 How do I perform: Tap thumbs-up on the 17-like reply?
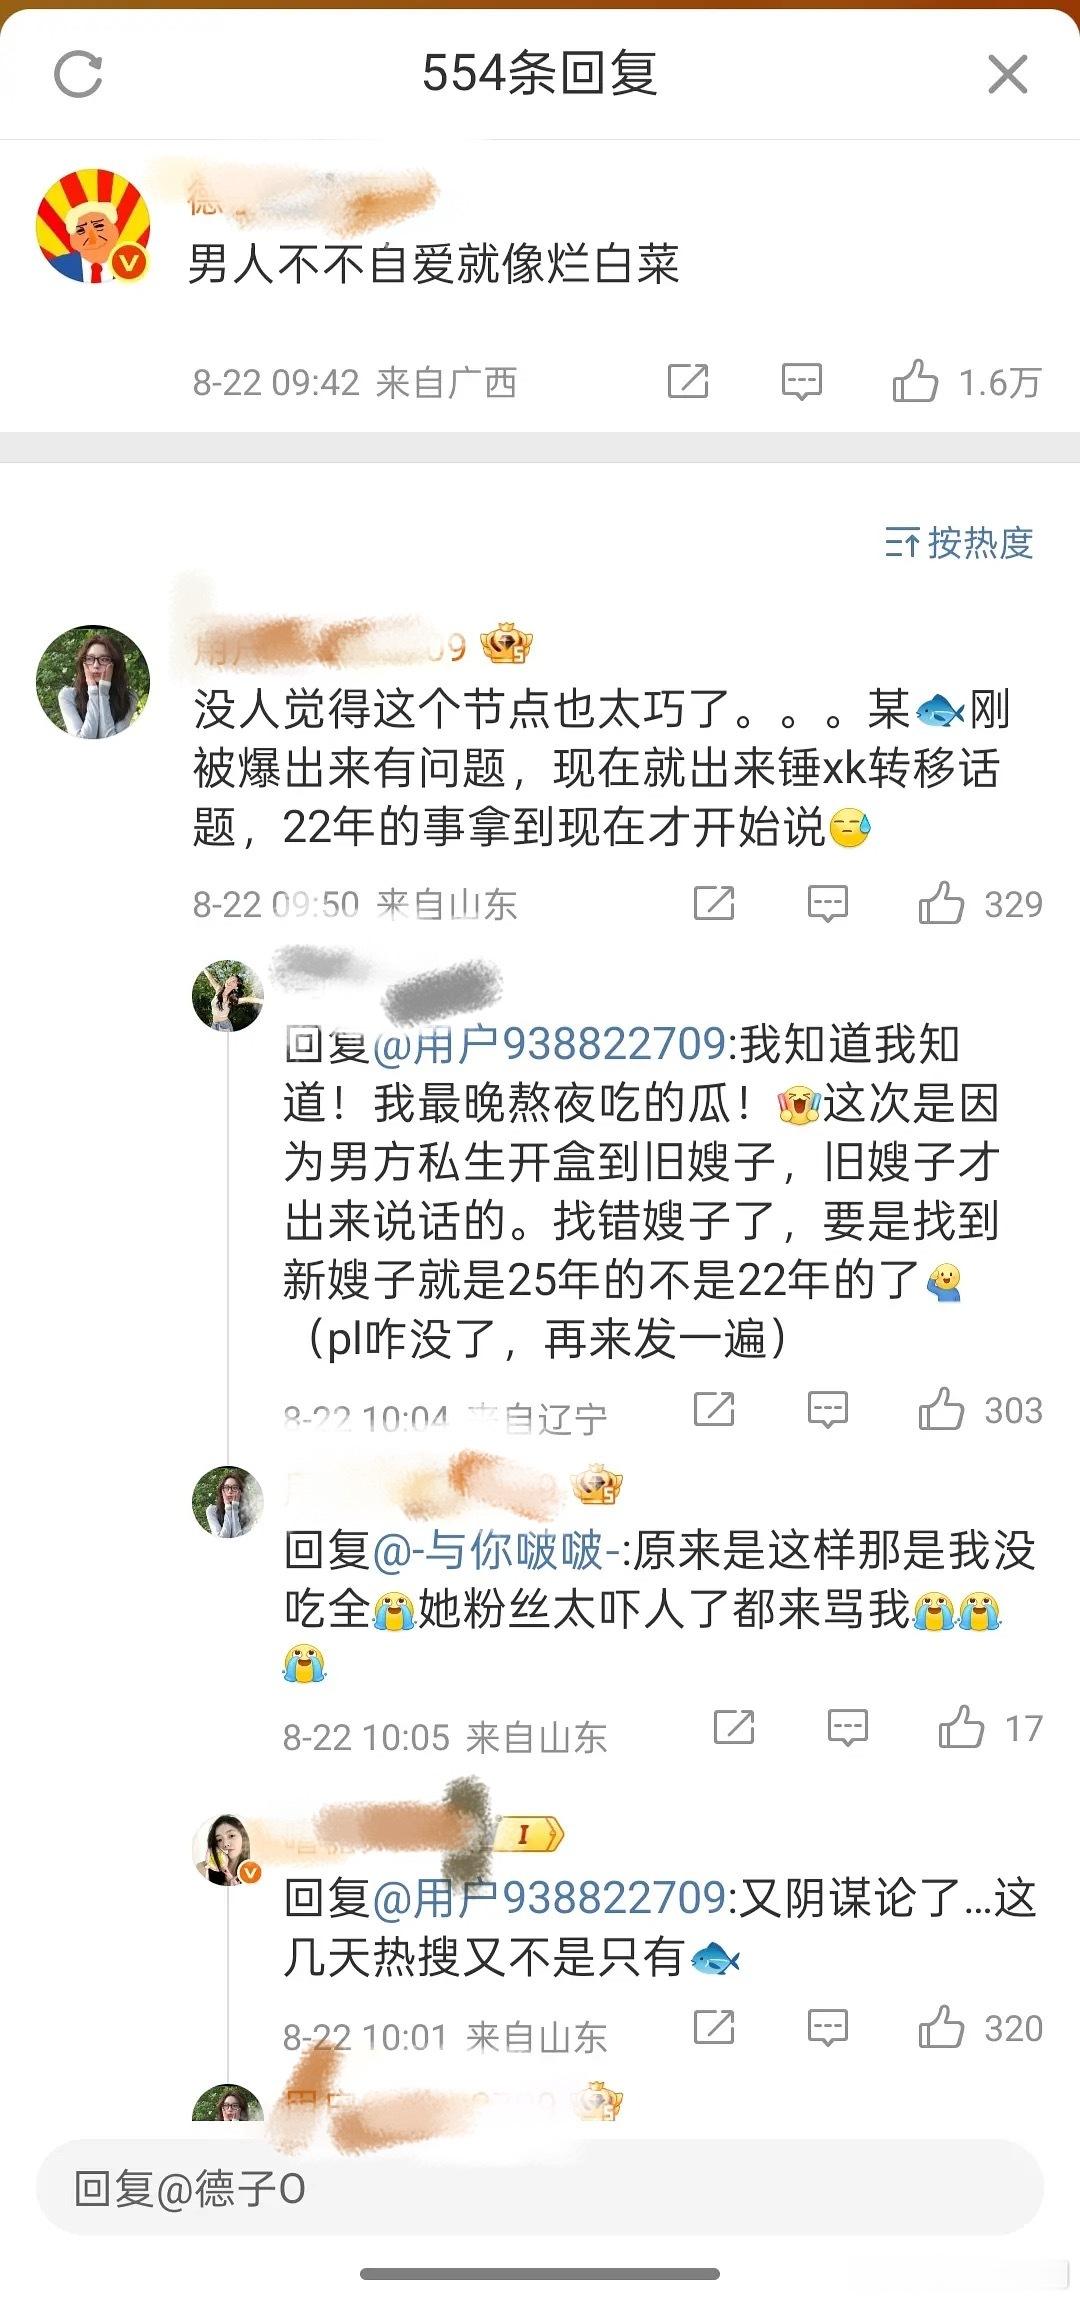pyautogui.click(x=961, y=1727)
